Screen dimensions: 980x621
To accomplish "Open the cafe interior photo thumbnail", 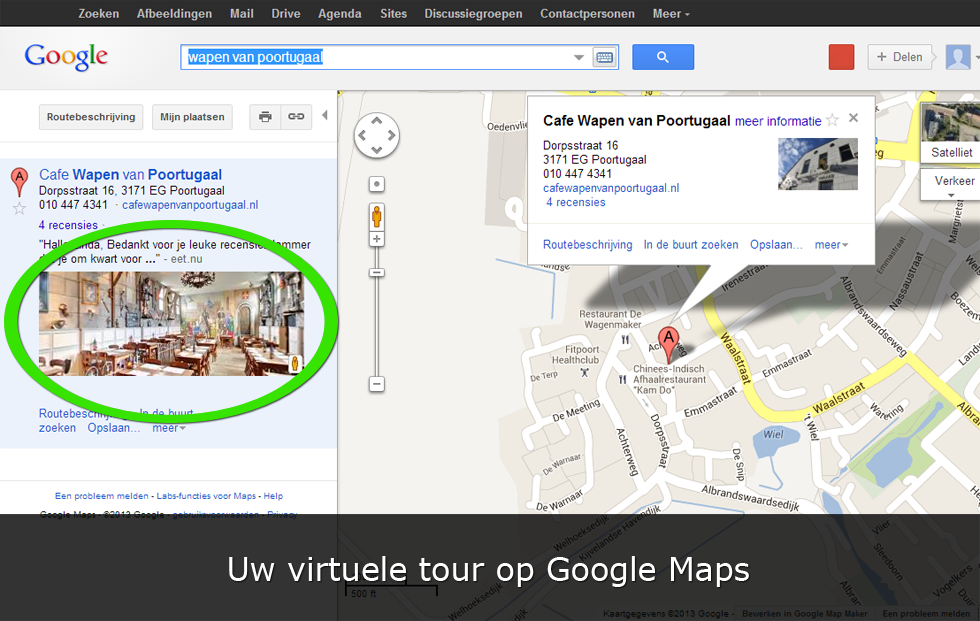I will click(171, 324).
